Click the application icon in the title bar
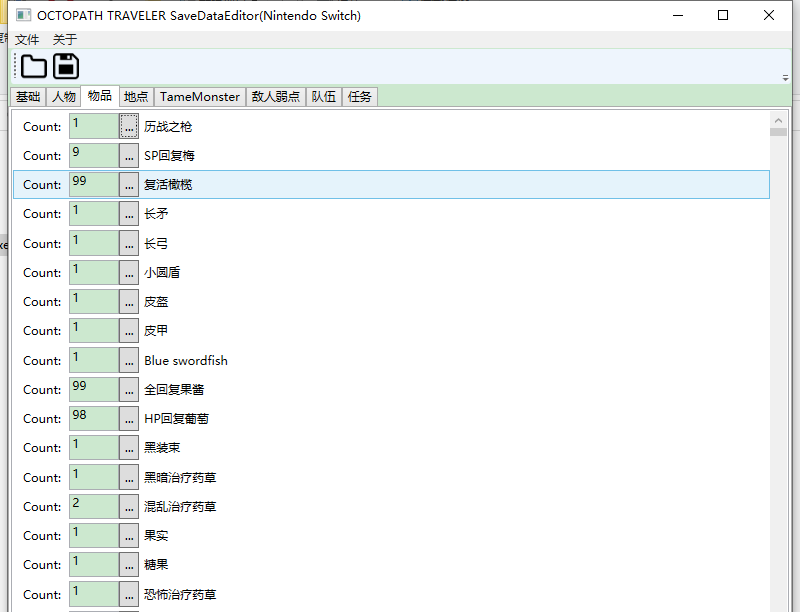The height and width of the screenshot is (612, 800). tap(23, 15)
